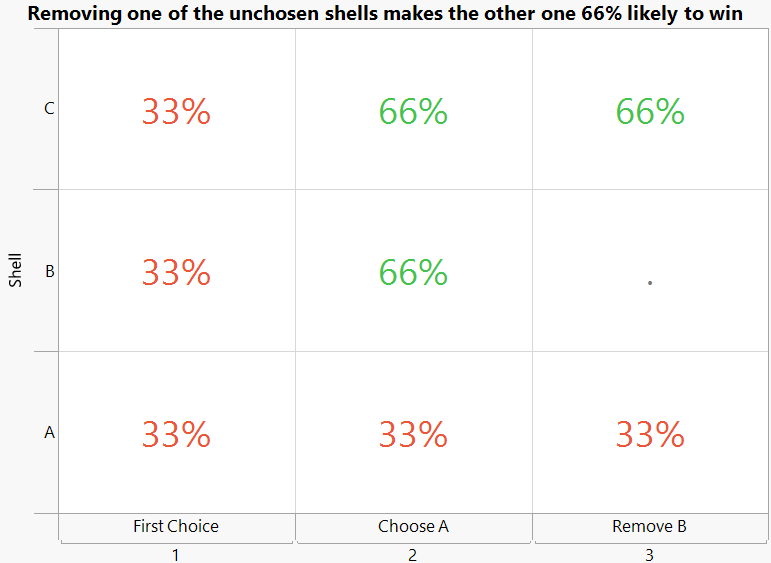Image resolution: width=771 pixels, height=563 pixels.
Task: Click the 33% for shell C under First Choice
Action: point(176,111)
